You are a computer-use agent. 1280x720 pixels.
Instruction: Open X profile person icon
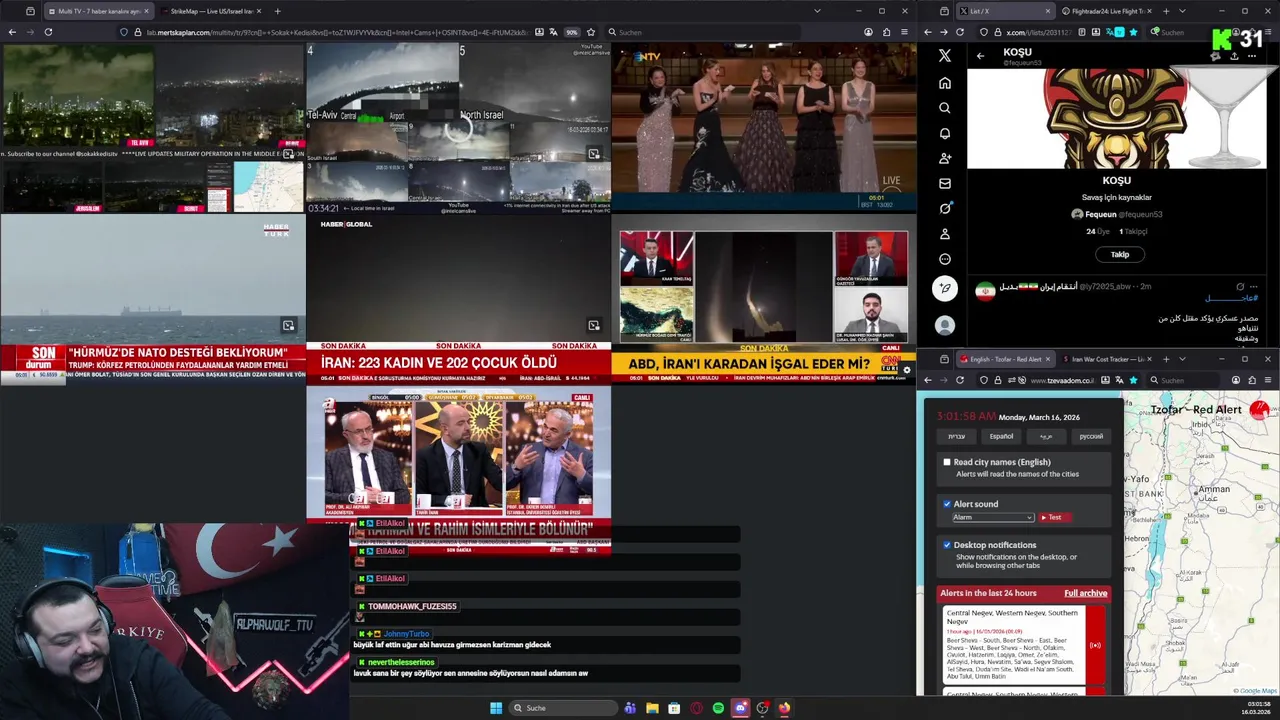click(945, 234)
